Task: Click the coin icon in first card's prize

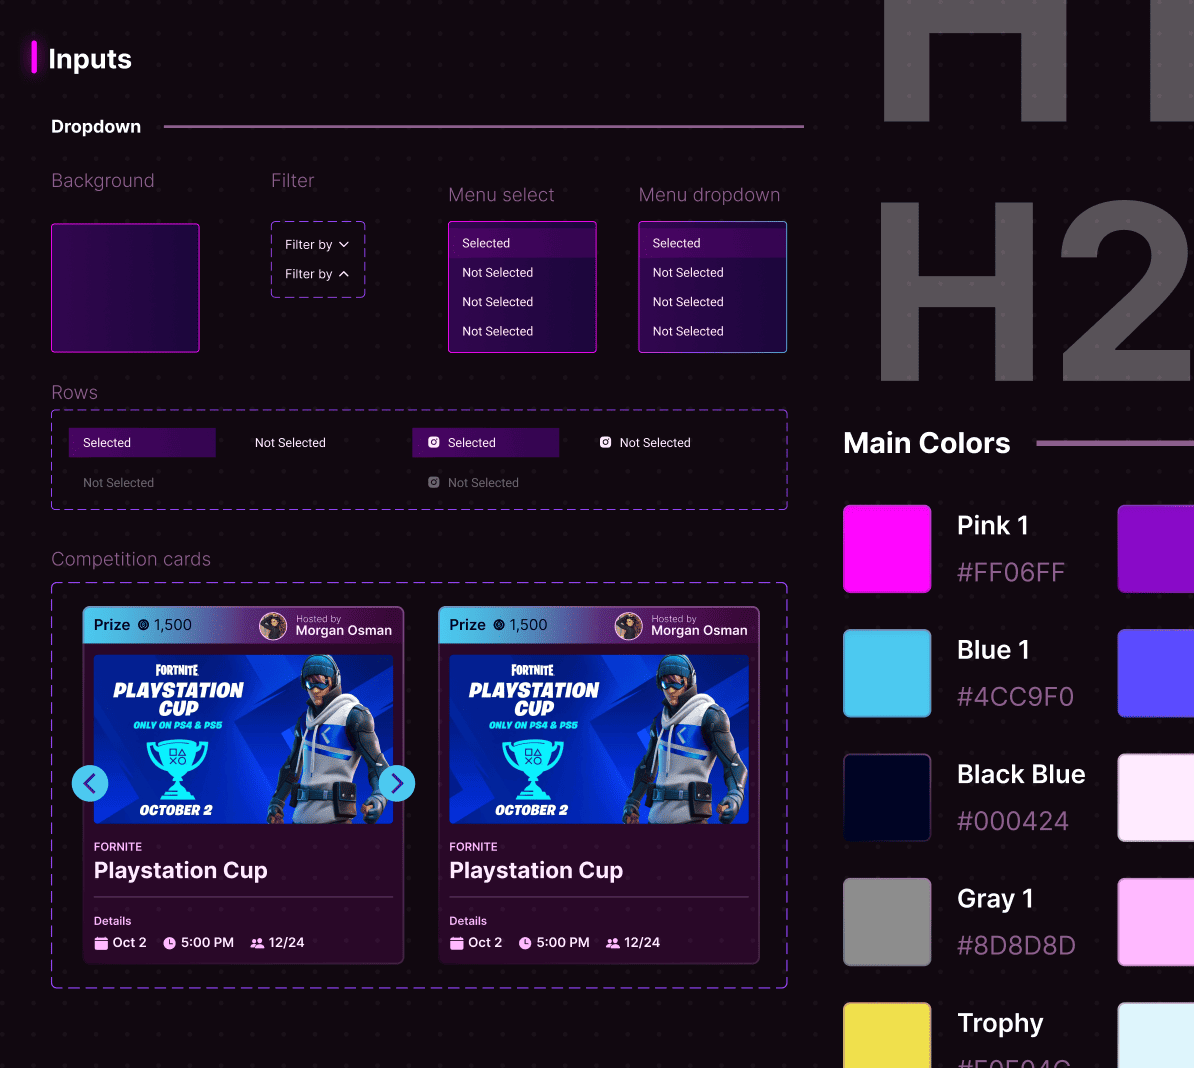Action: tap(143, 625)
